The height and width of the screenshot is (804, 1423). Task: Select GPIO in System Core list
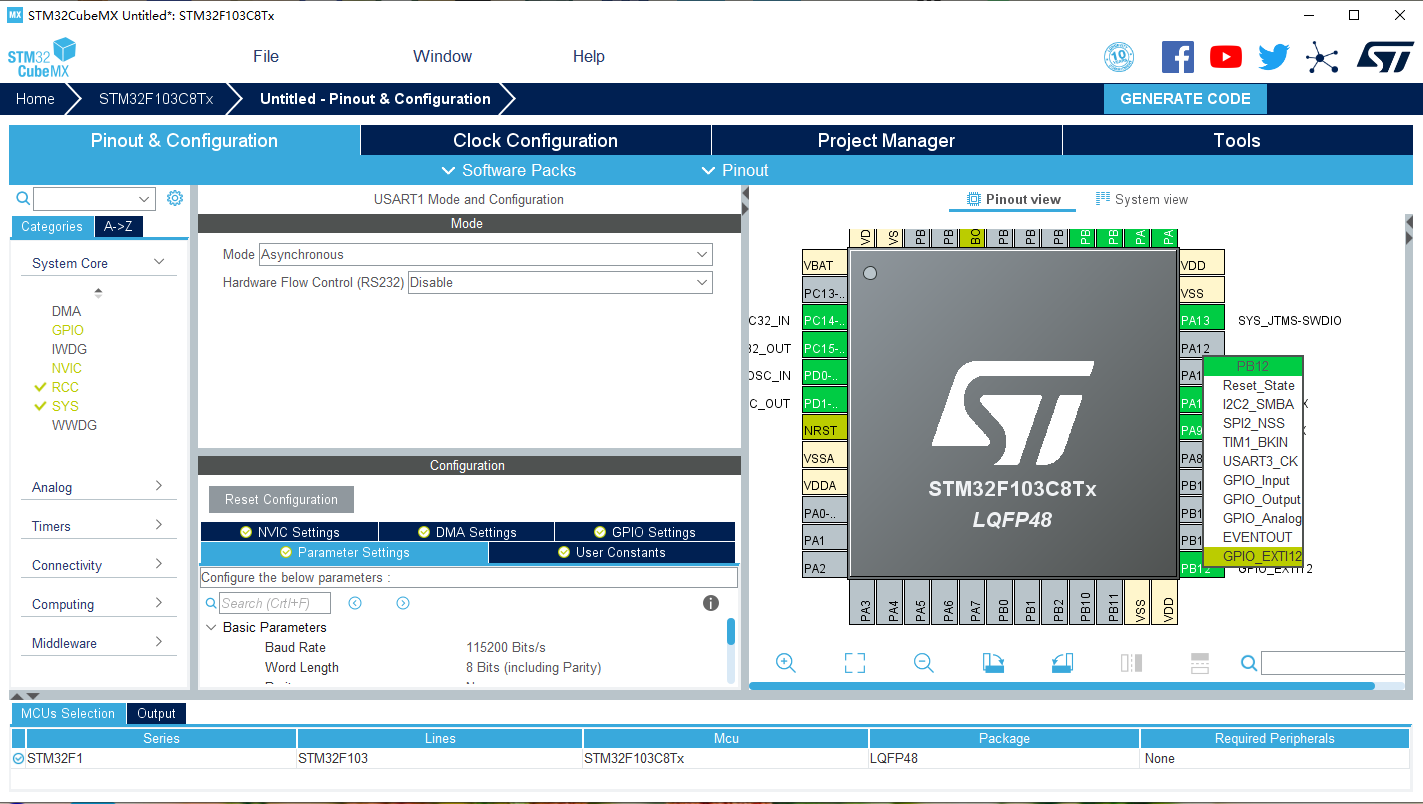click(x=68, y=330)
